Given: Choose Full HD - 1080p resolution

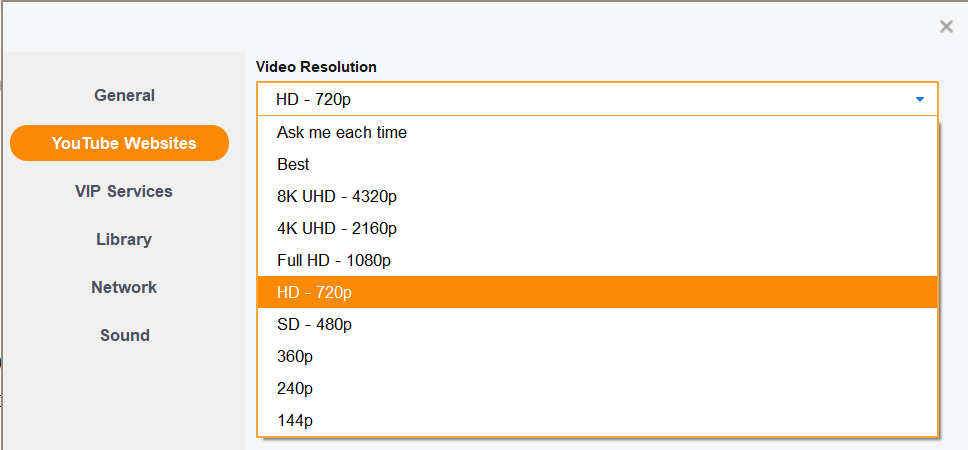Looking at the screenshot, I should (x=334, y=260).
